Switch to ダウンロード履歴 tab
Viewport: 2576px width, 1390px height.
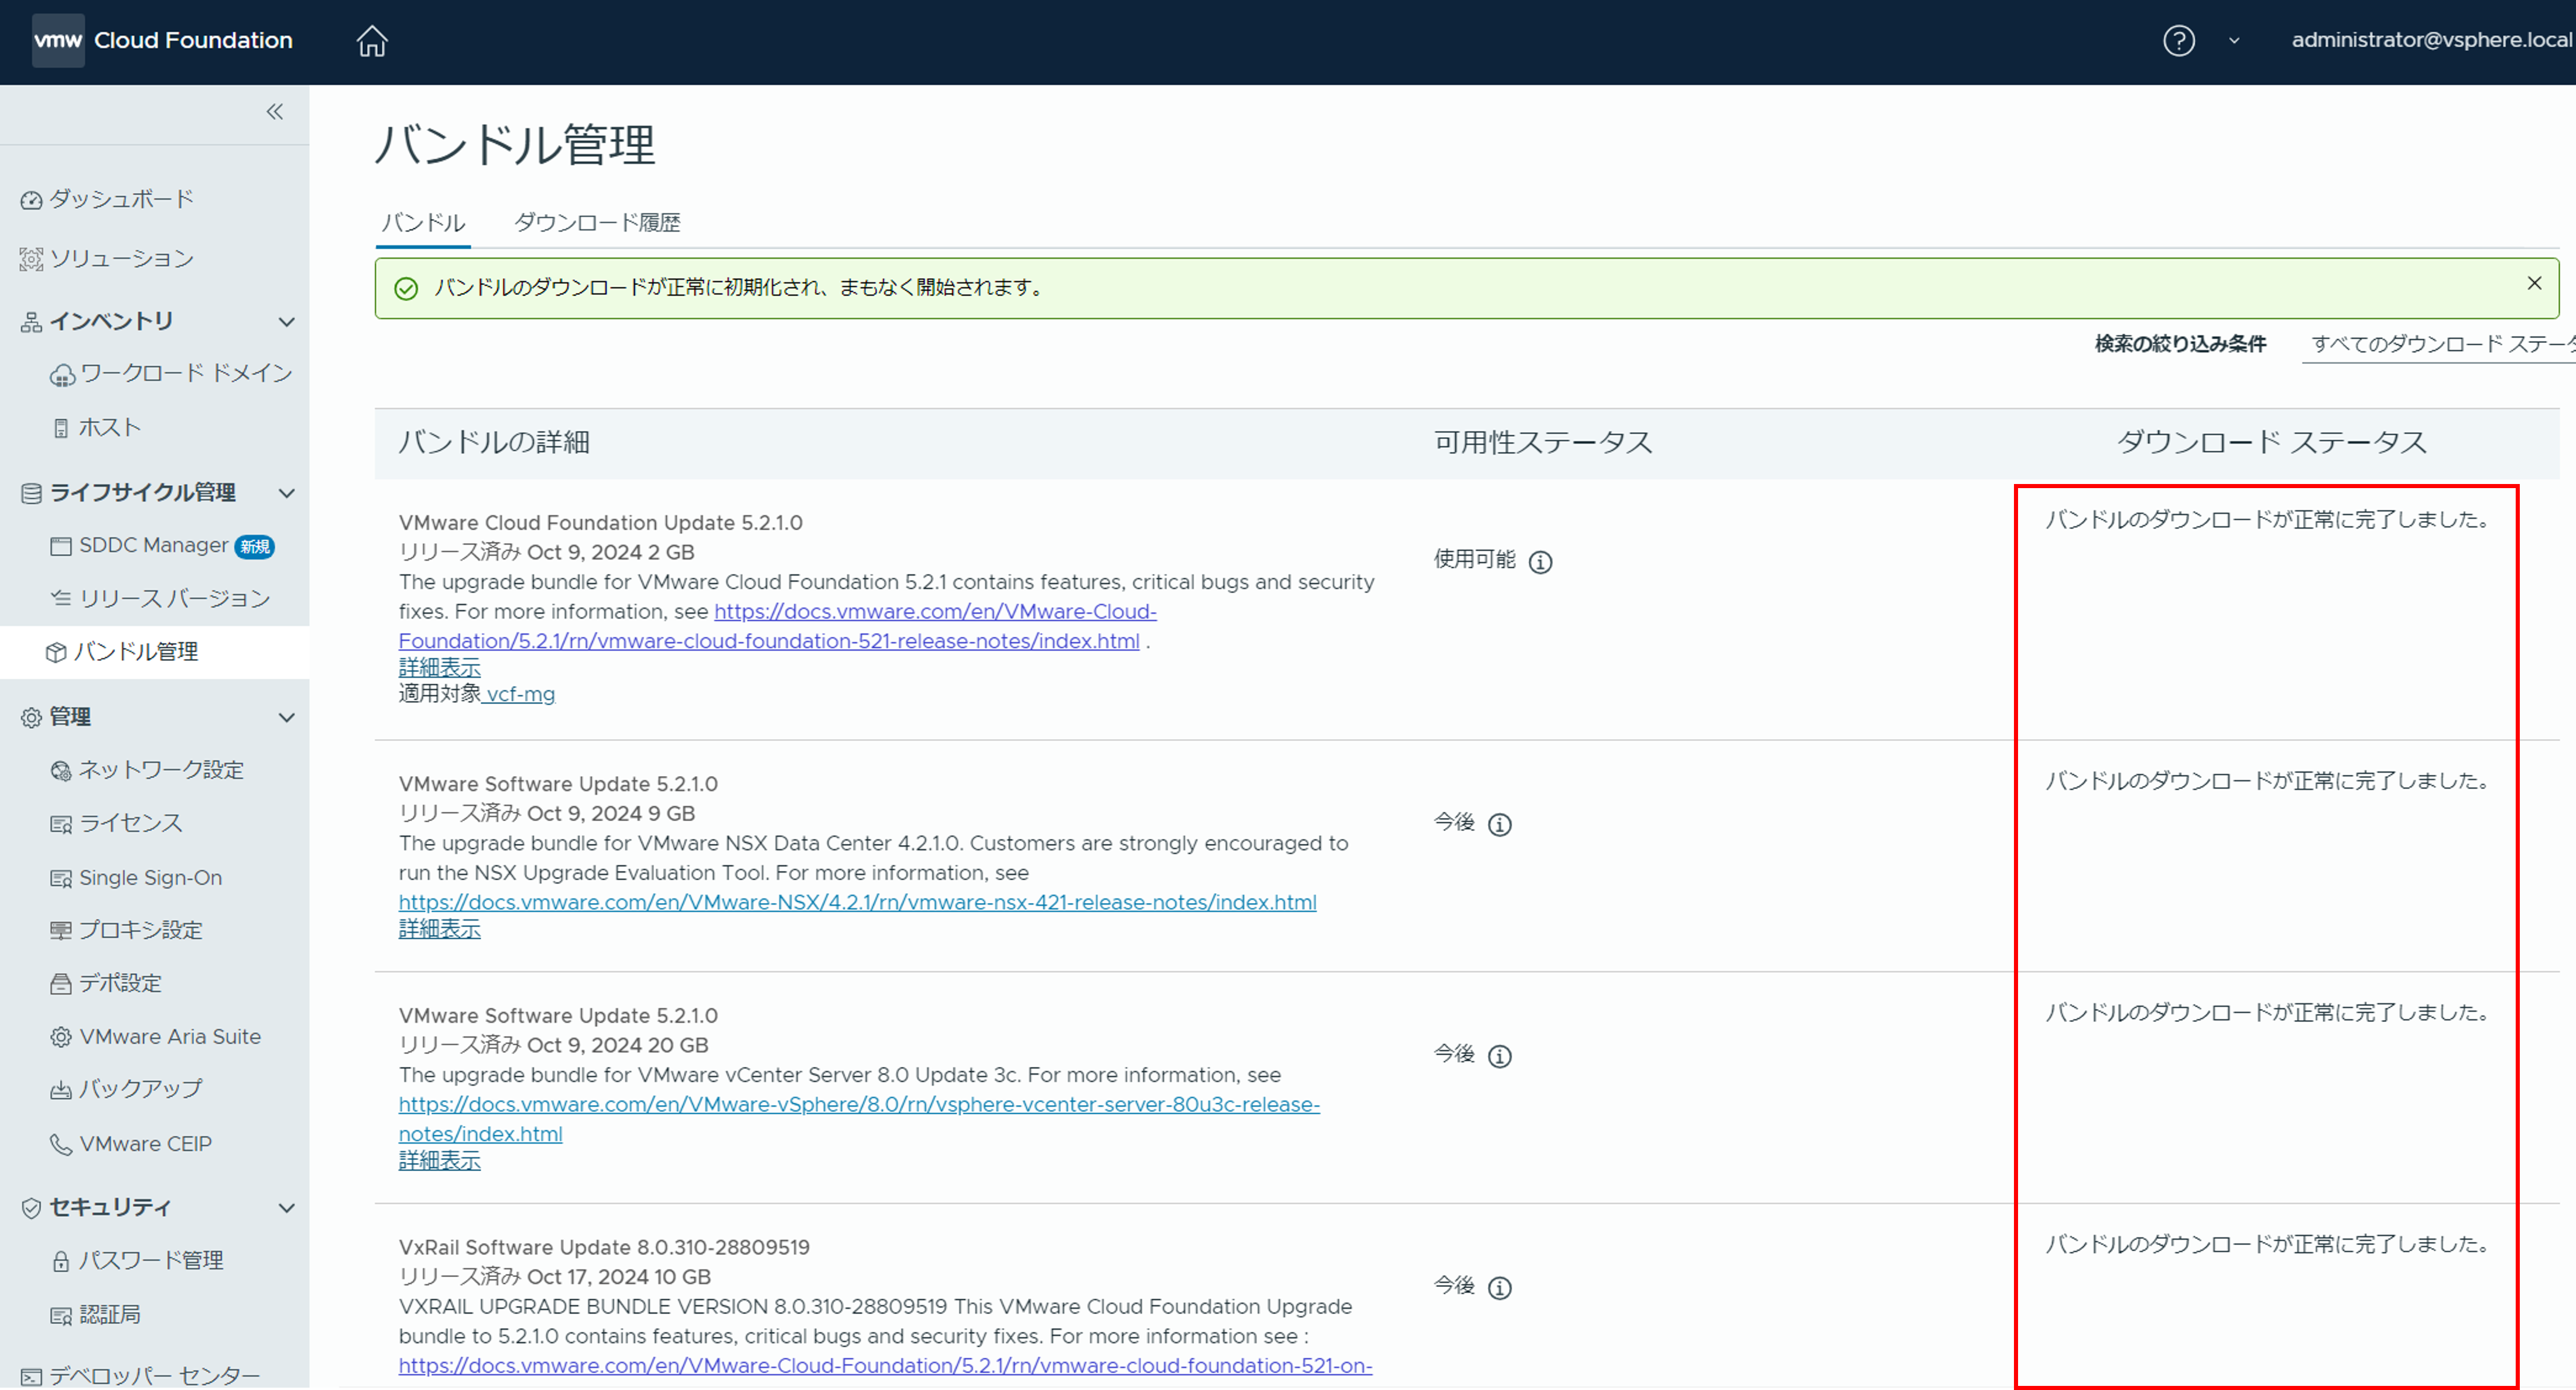pyautogui.click(x=597, y=223)
